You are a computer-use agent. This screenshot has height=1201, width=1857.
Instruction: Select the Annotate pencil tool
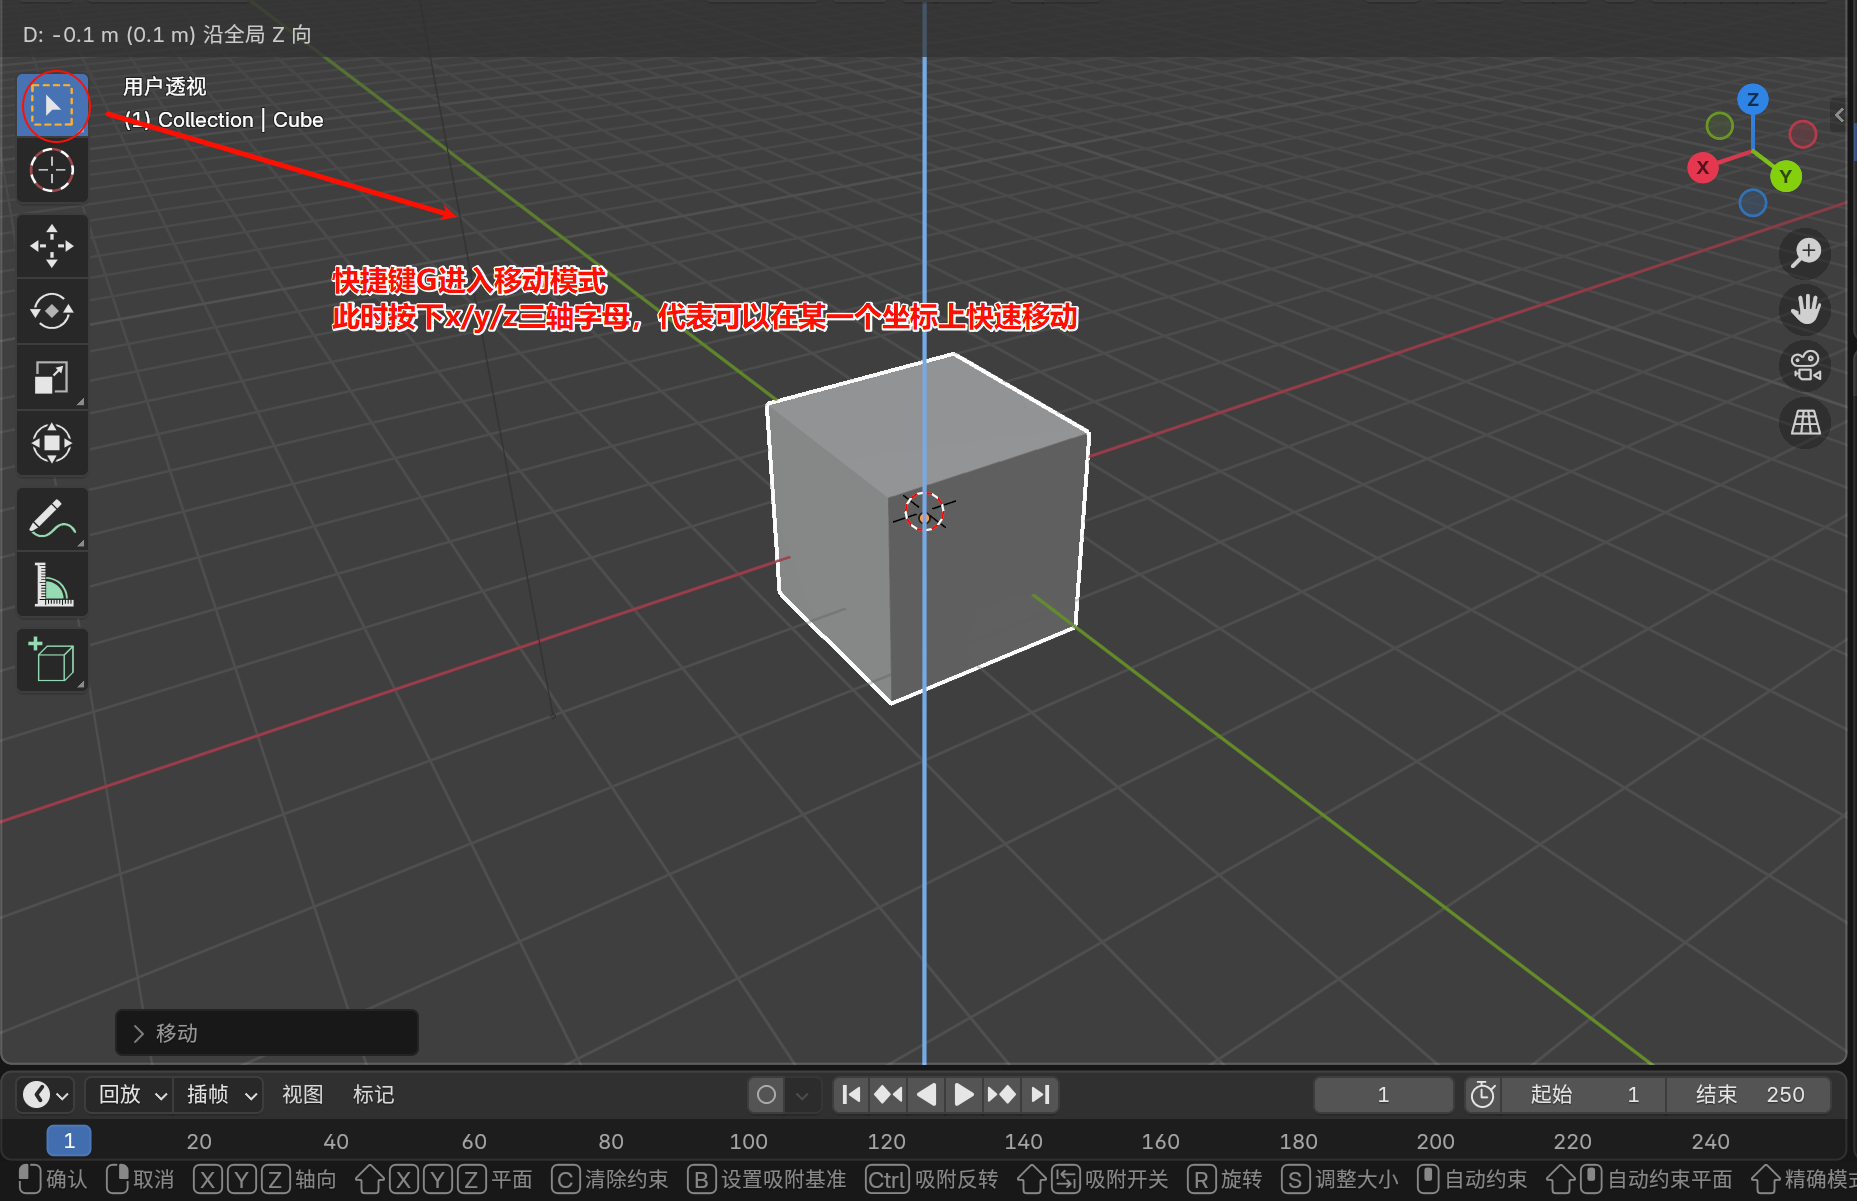(x=52, y=519)
